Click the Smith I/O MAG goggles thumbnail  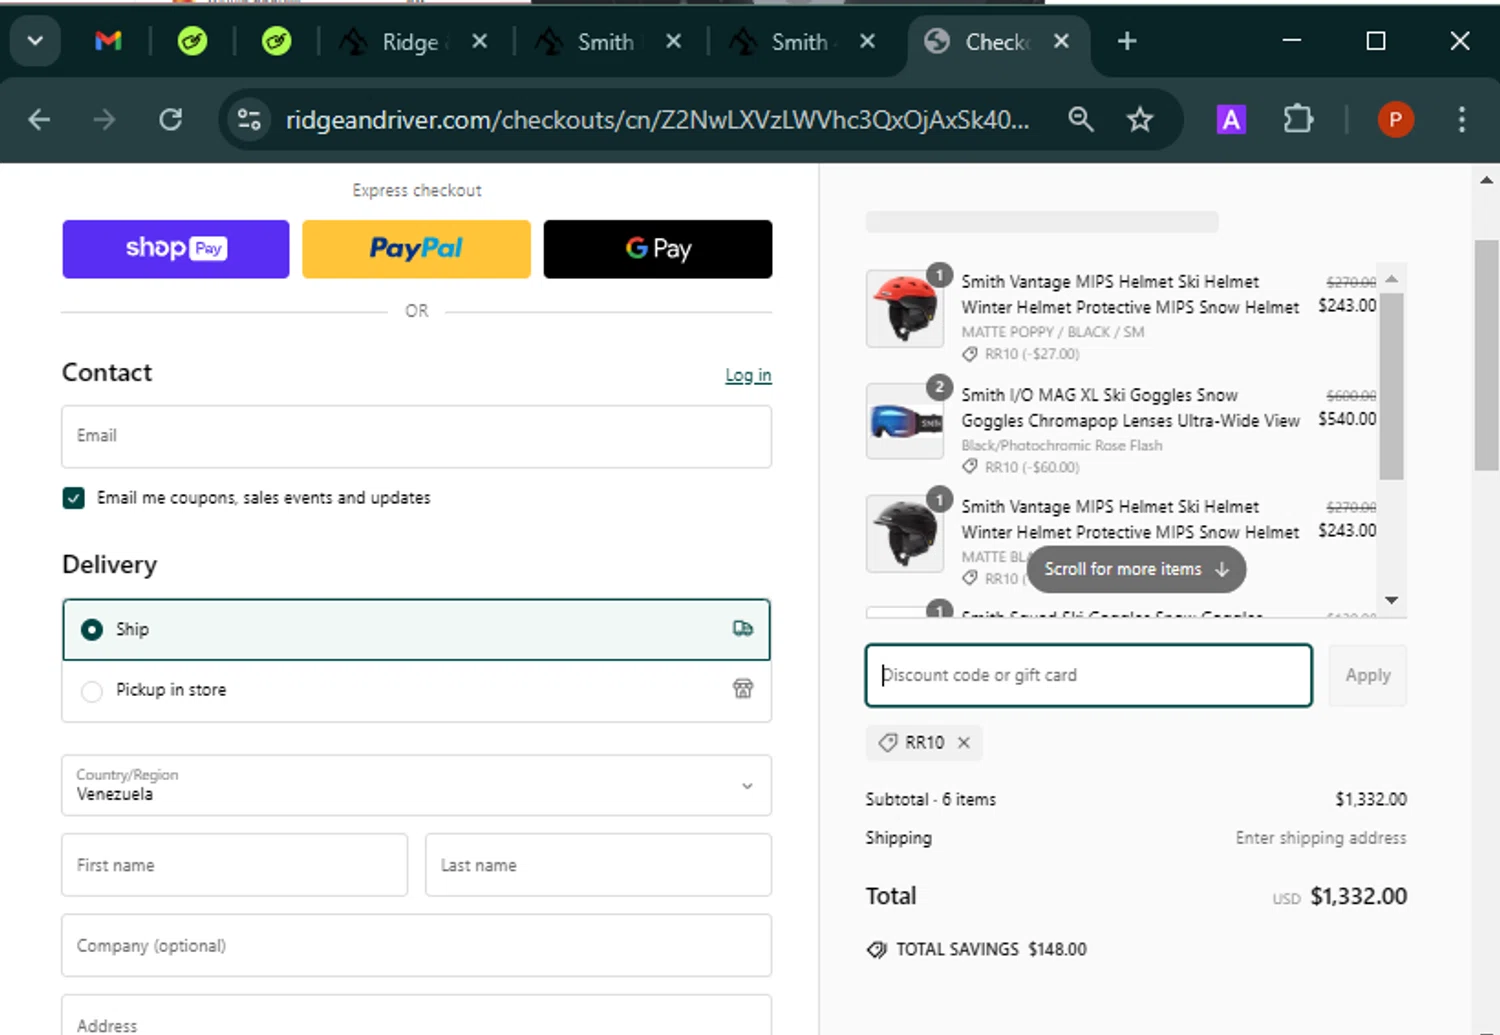(x=905, y=421)
